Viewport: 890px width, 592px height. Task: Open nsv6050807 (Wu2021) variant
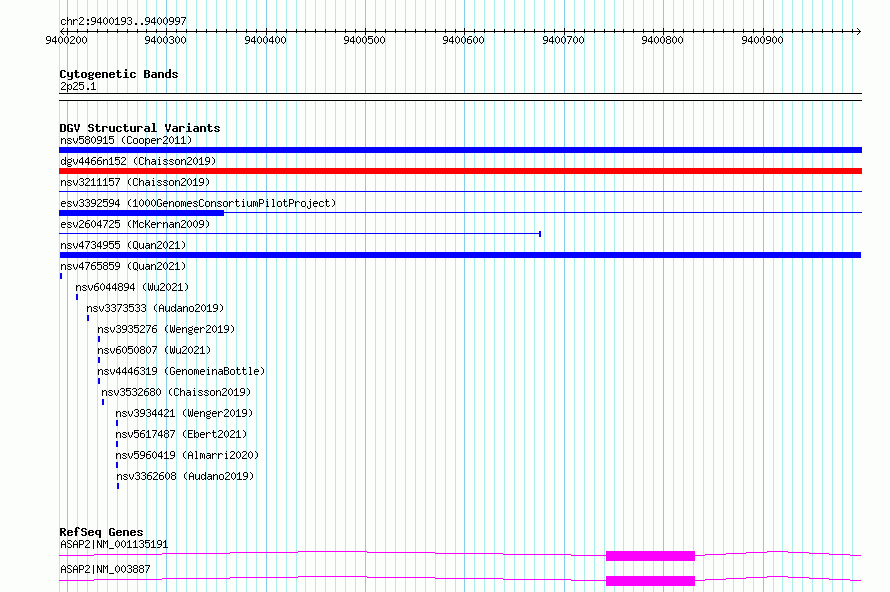[154, 350]
